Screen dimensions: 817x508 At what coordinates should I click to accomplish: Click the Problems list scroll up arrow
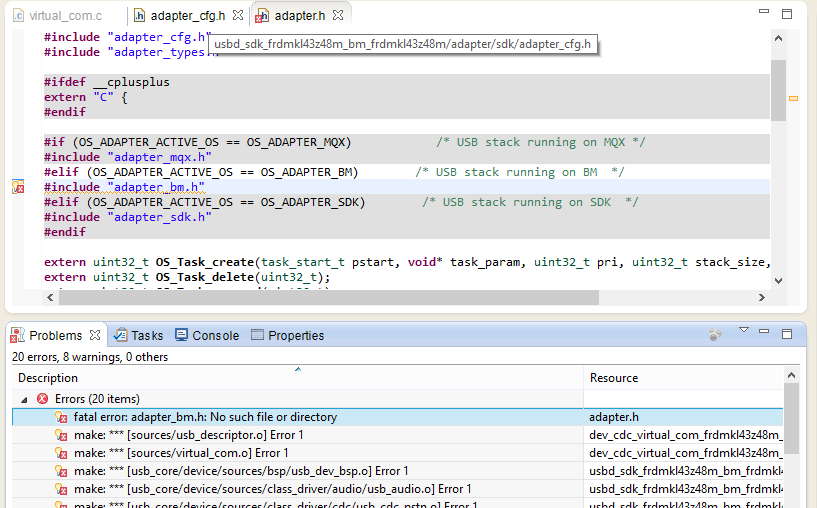click(x=791, y=375)
